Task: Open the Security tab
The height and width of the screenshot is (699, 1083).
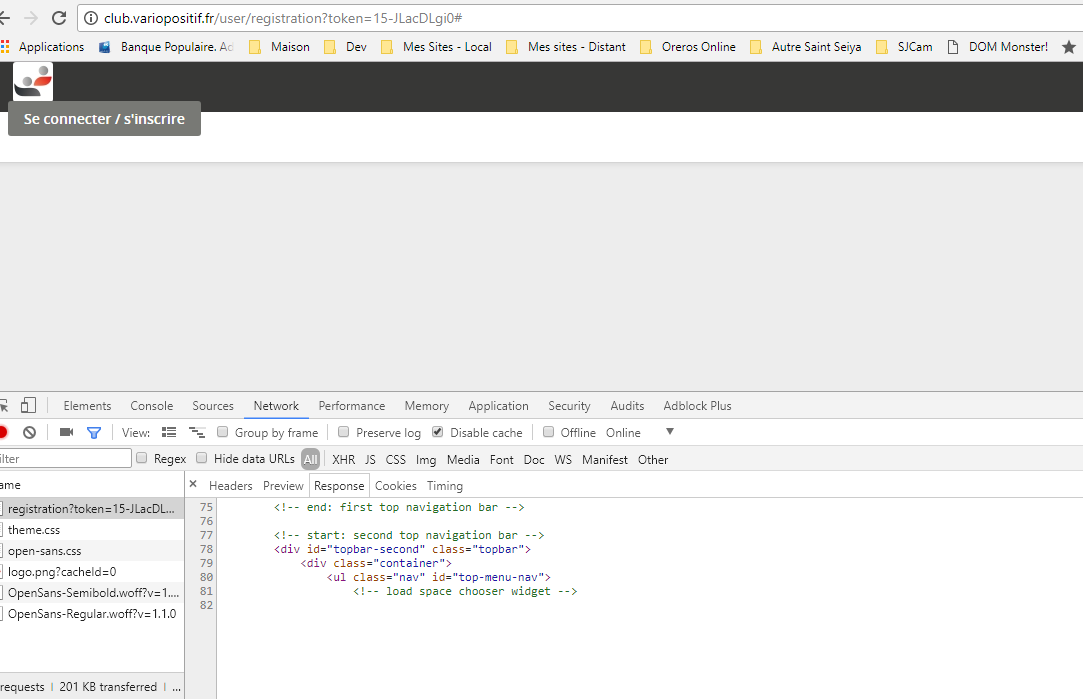Action: [x=569, y=406]
